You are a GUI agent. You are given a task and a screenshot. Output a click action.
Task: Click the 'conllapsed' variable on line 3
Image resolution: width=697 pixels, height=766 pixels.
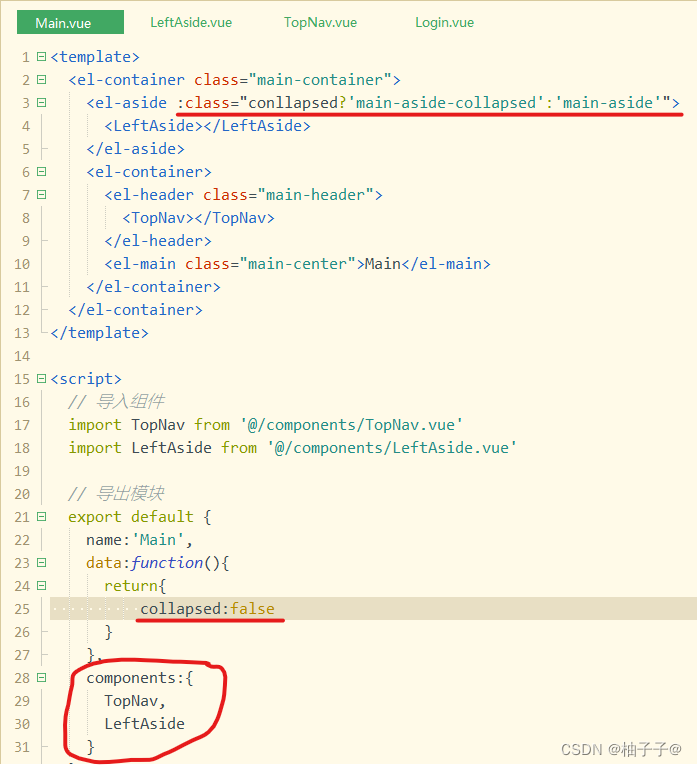click(x=293, y=103)
